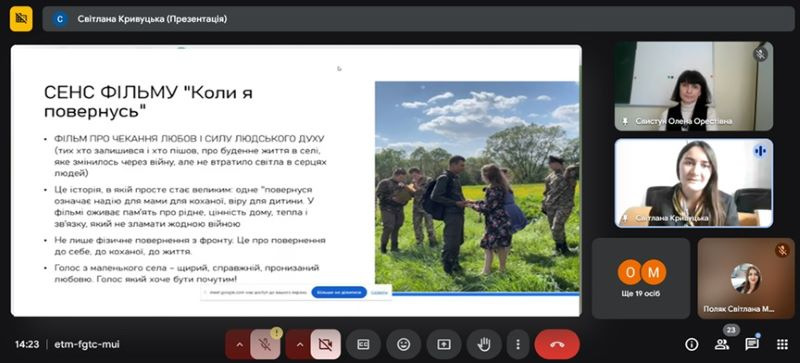Click the presenter avatar letter C
The height and width of the screenshot is (363, 800).
point(60,19)
